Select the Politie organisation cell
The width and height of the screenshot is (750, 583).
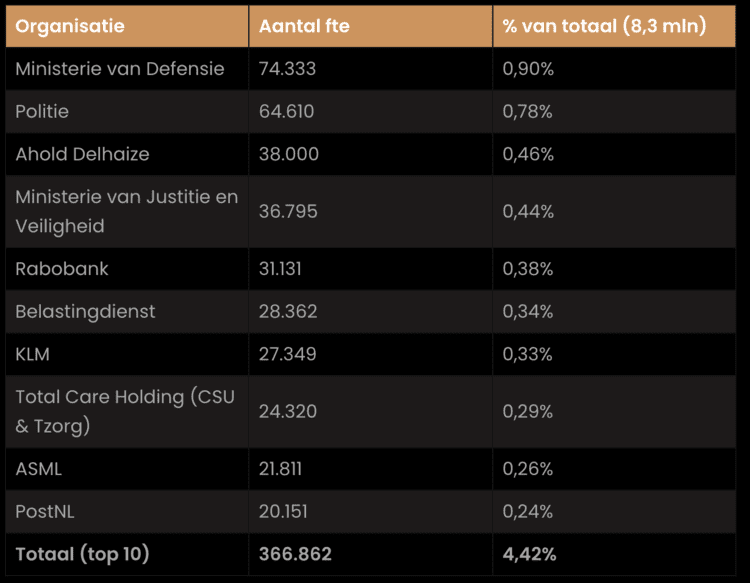click(42, 111)
